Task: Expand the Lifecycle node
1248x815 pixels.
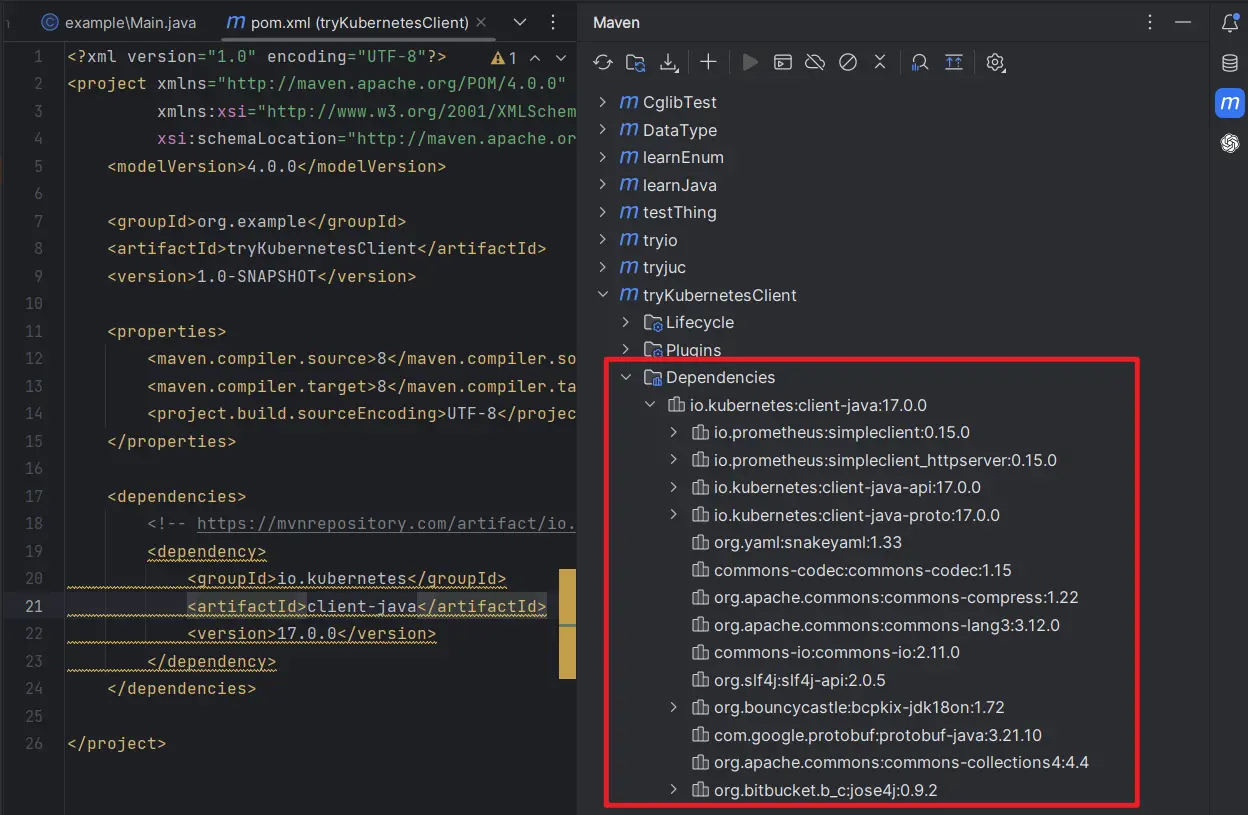Action: (x=626, y=322)
